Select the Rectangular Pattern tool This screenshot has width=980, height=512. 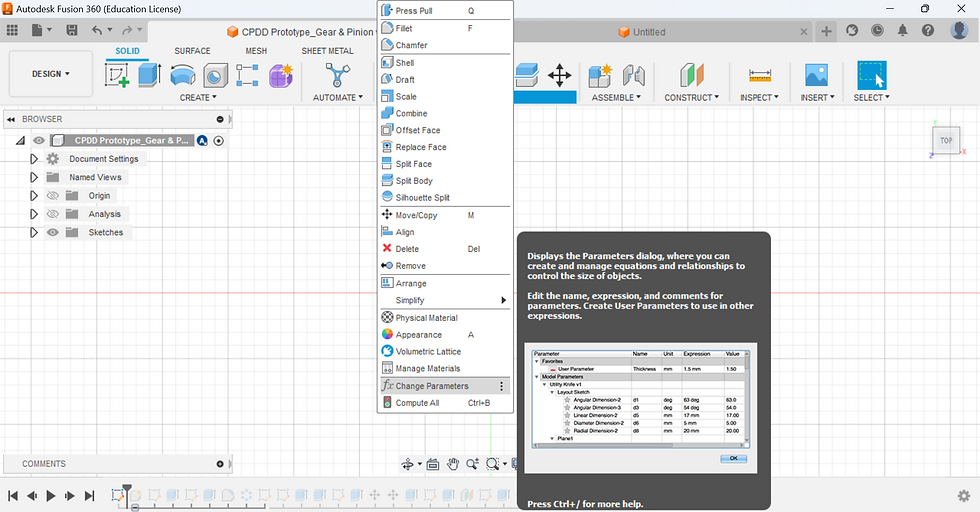tap(248, 76)
